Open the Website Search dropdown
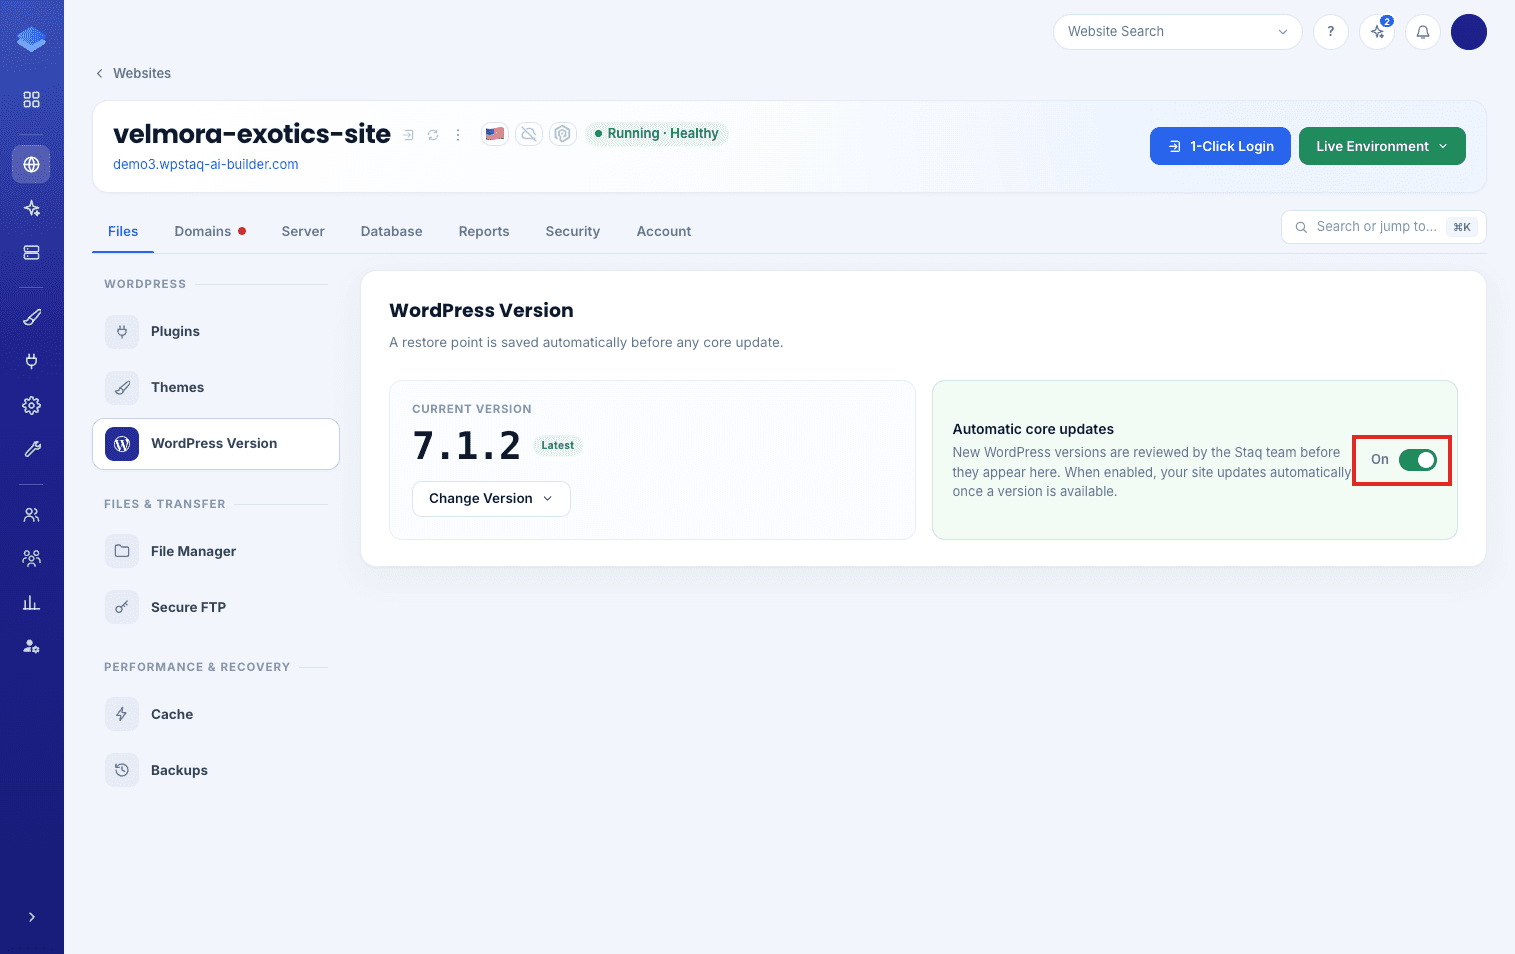Viewport: 1515px width, 954px height. pyautogui.click(x=1177, y=32)
